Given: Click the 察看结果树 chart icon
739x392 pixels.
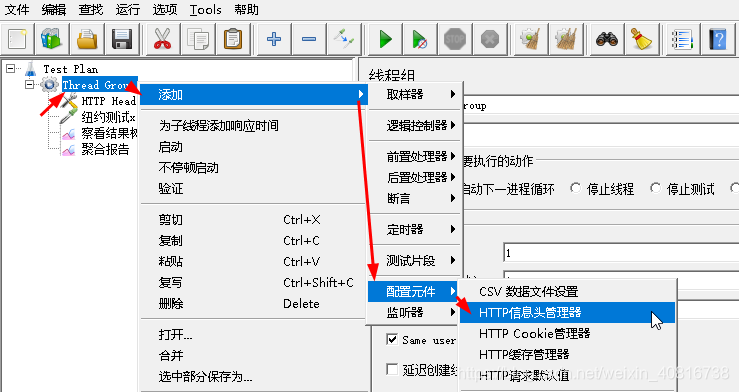Looking at the screenshot, I should (x=68, y=134).
